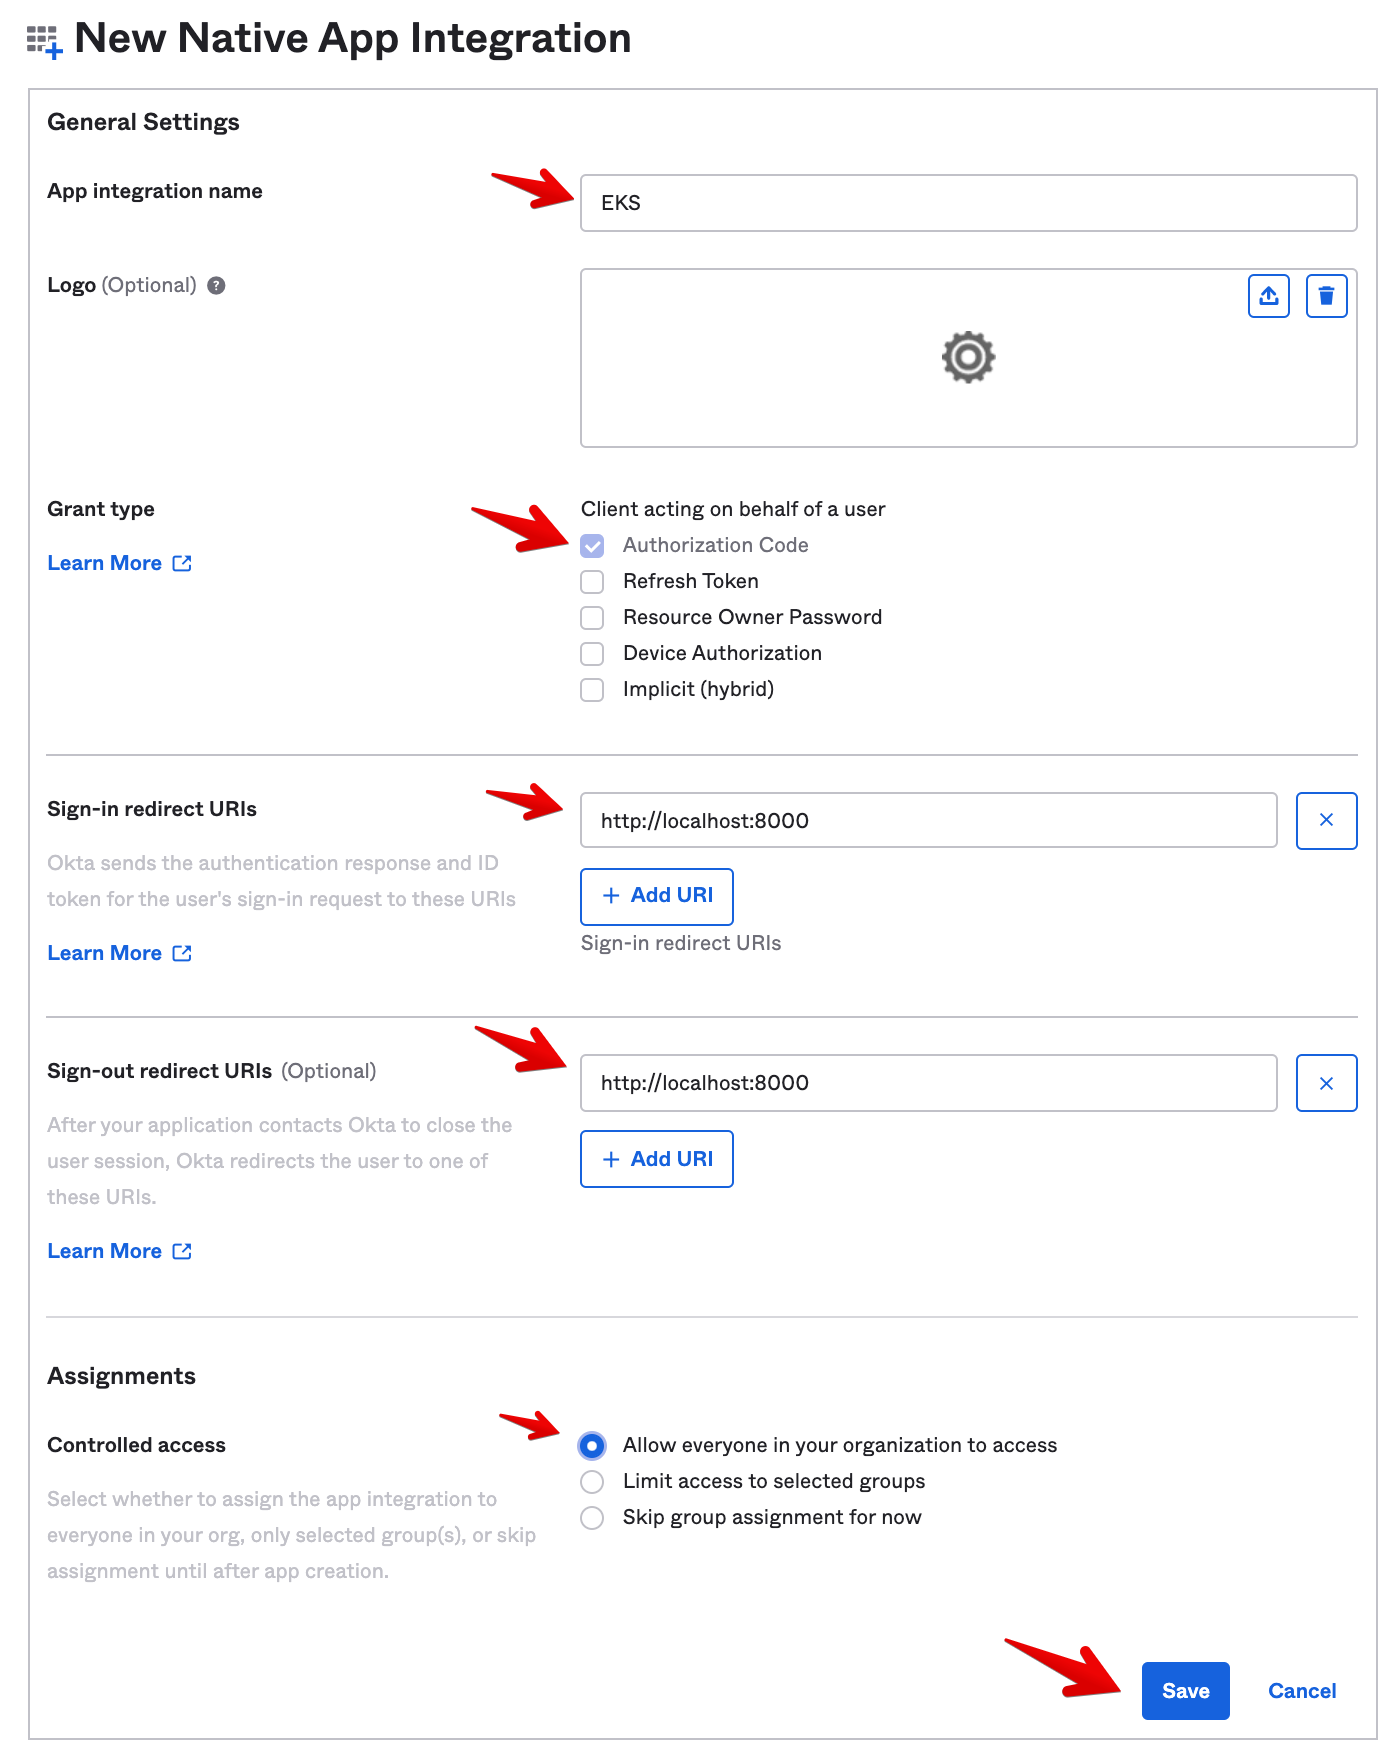Click Cancel to discard the integration
The width and height of the screenshot is (1392, 1746).
coord(1301,1691)
